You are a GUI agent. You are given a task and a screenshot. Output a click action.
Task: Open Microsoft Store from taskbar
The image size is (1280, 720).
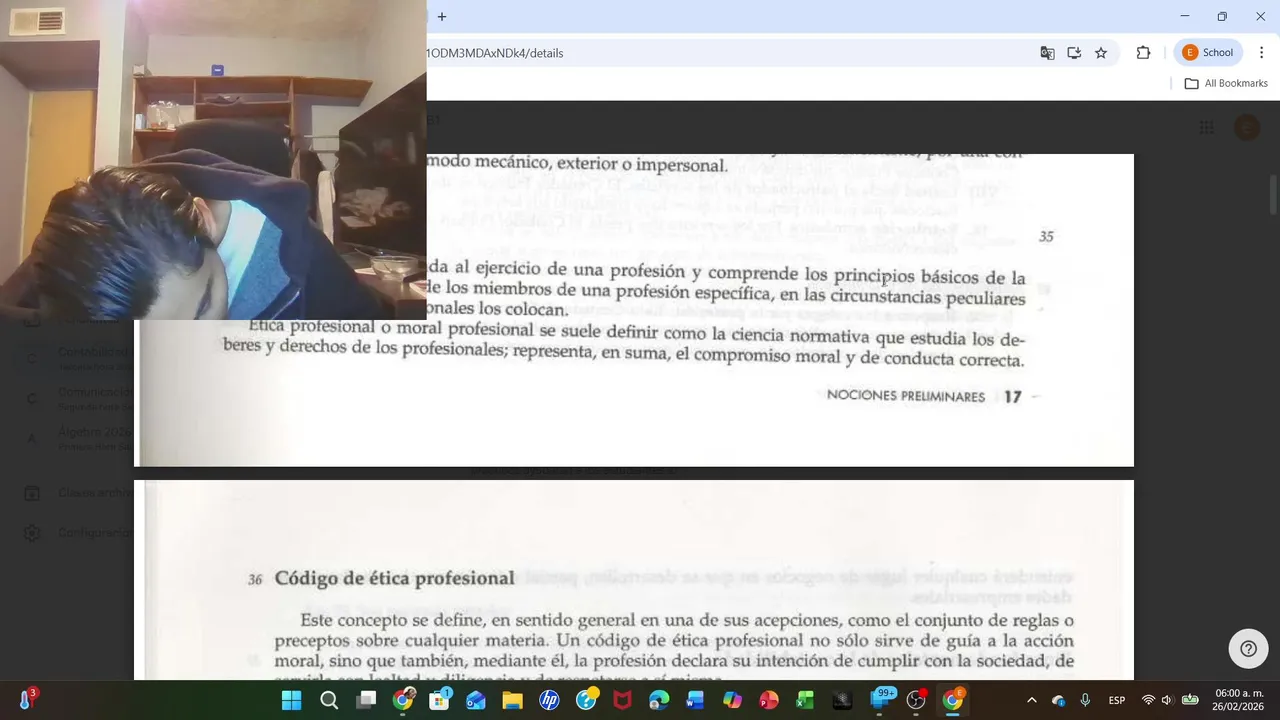coord(439,700)
